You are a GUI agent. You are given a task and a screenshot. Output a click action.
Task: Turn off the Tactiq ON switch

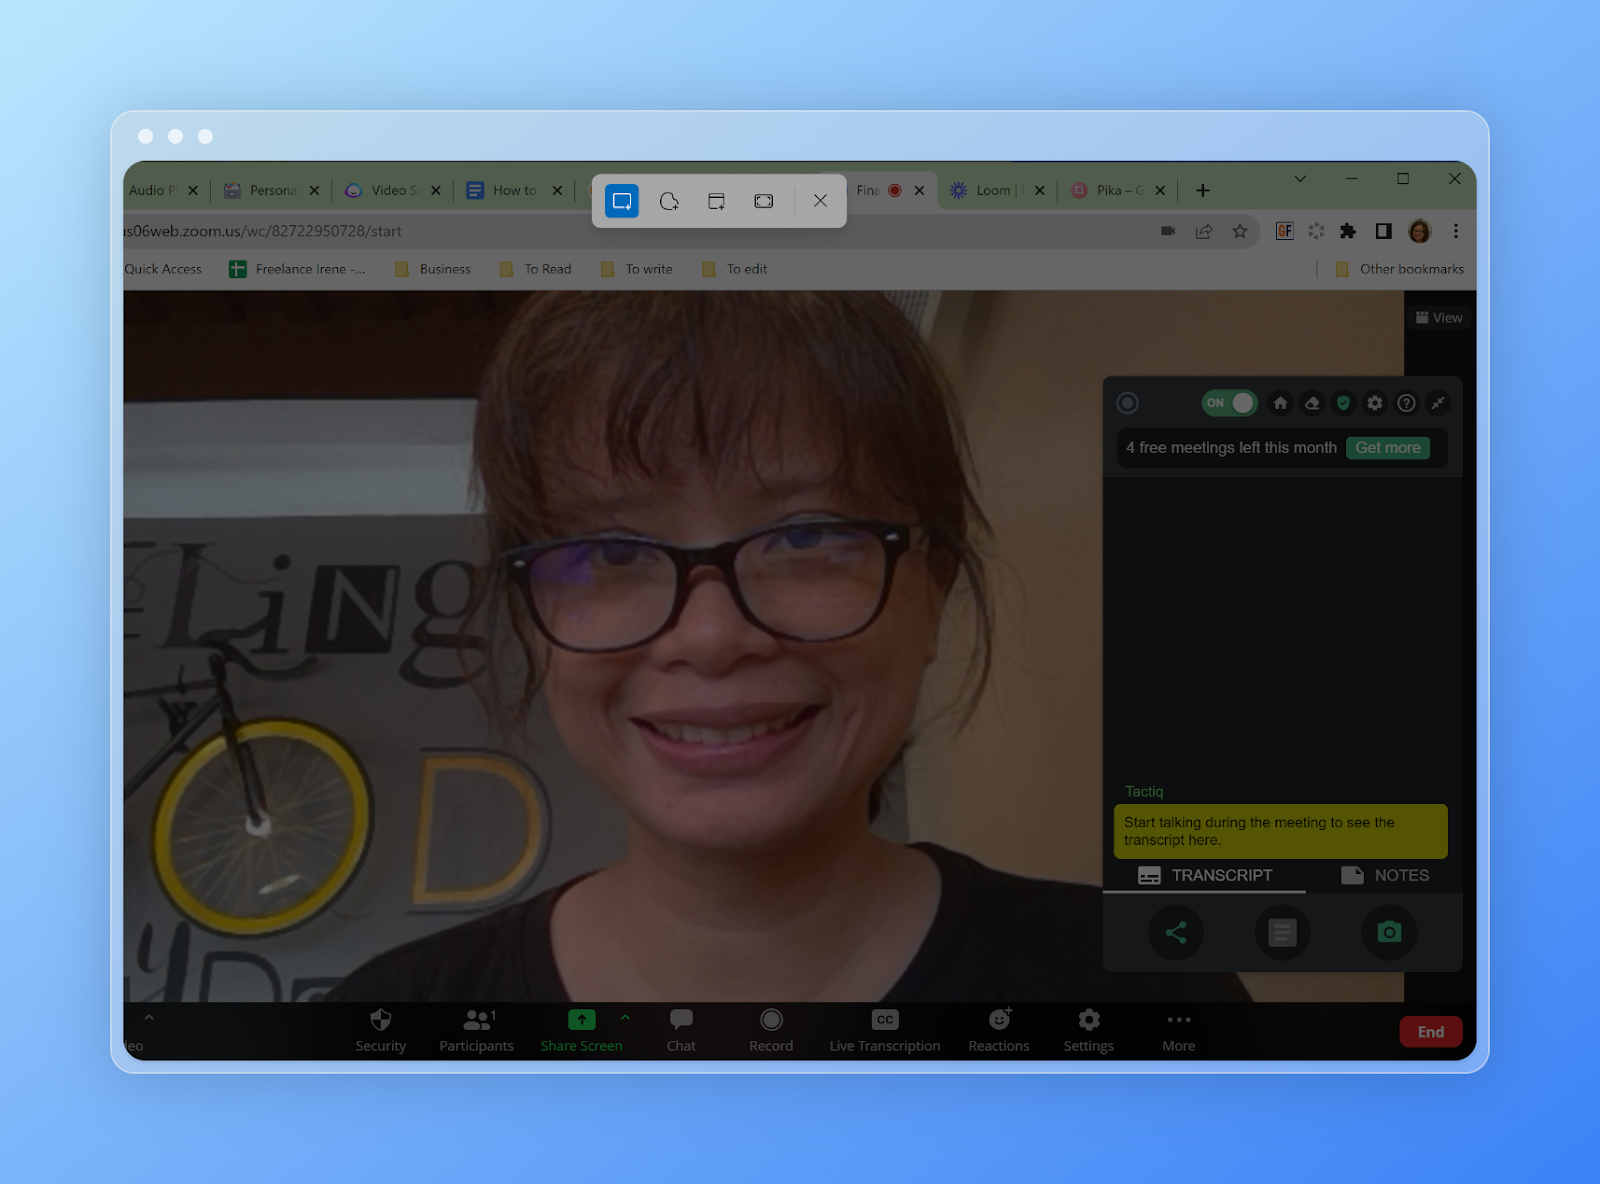click(x=1228, y=403)
